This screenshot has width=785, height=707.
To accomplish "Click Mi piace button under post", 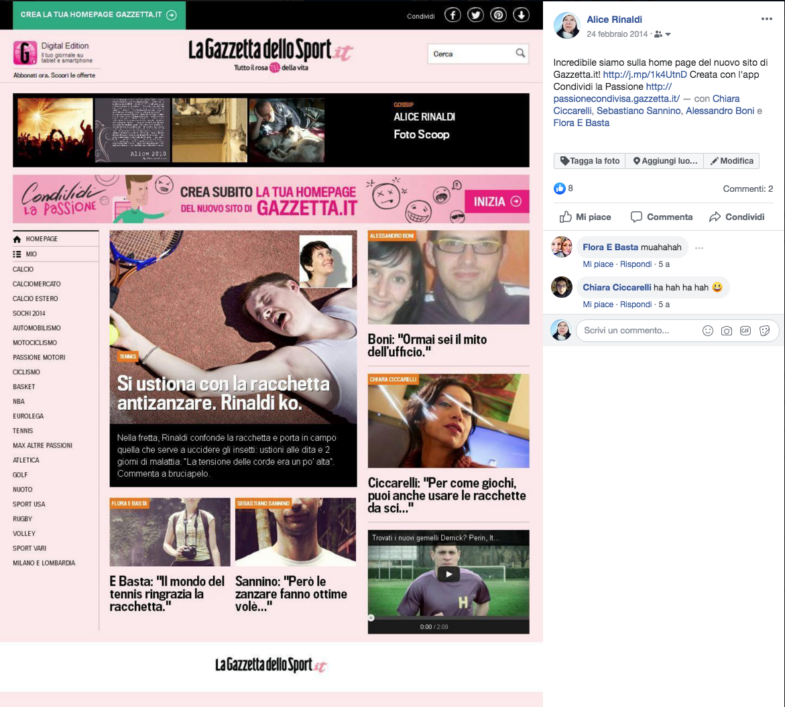I will click(585, 217).
